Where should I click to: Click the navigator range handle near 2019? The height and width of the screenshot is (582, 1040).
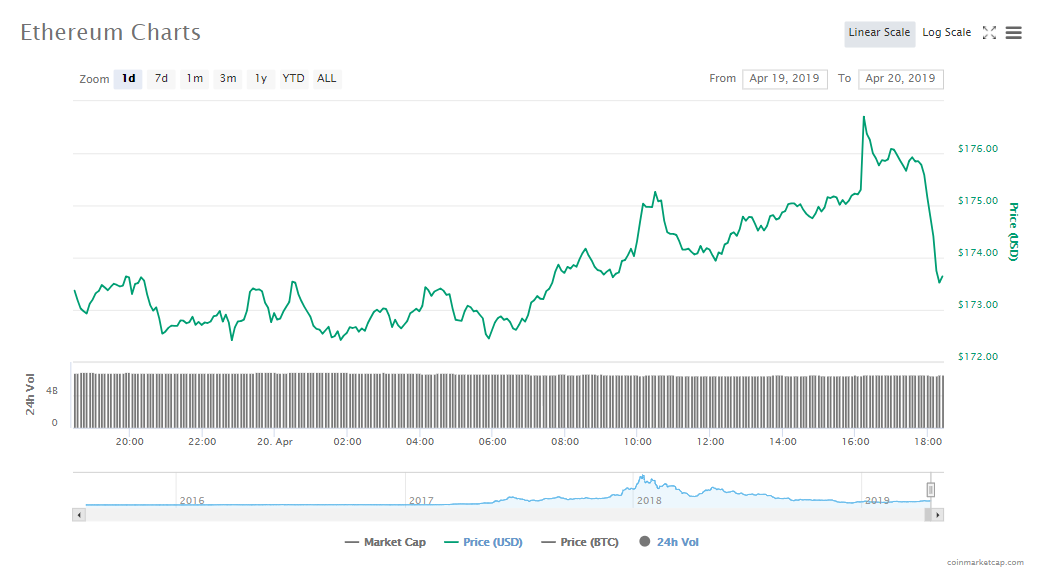click(930, 489)
